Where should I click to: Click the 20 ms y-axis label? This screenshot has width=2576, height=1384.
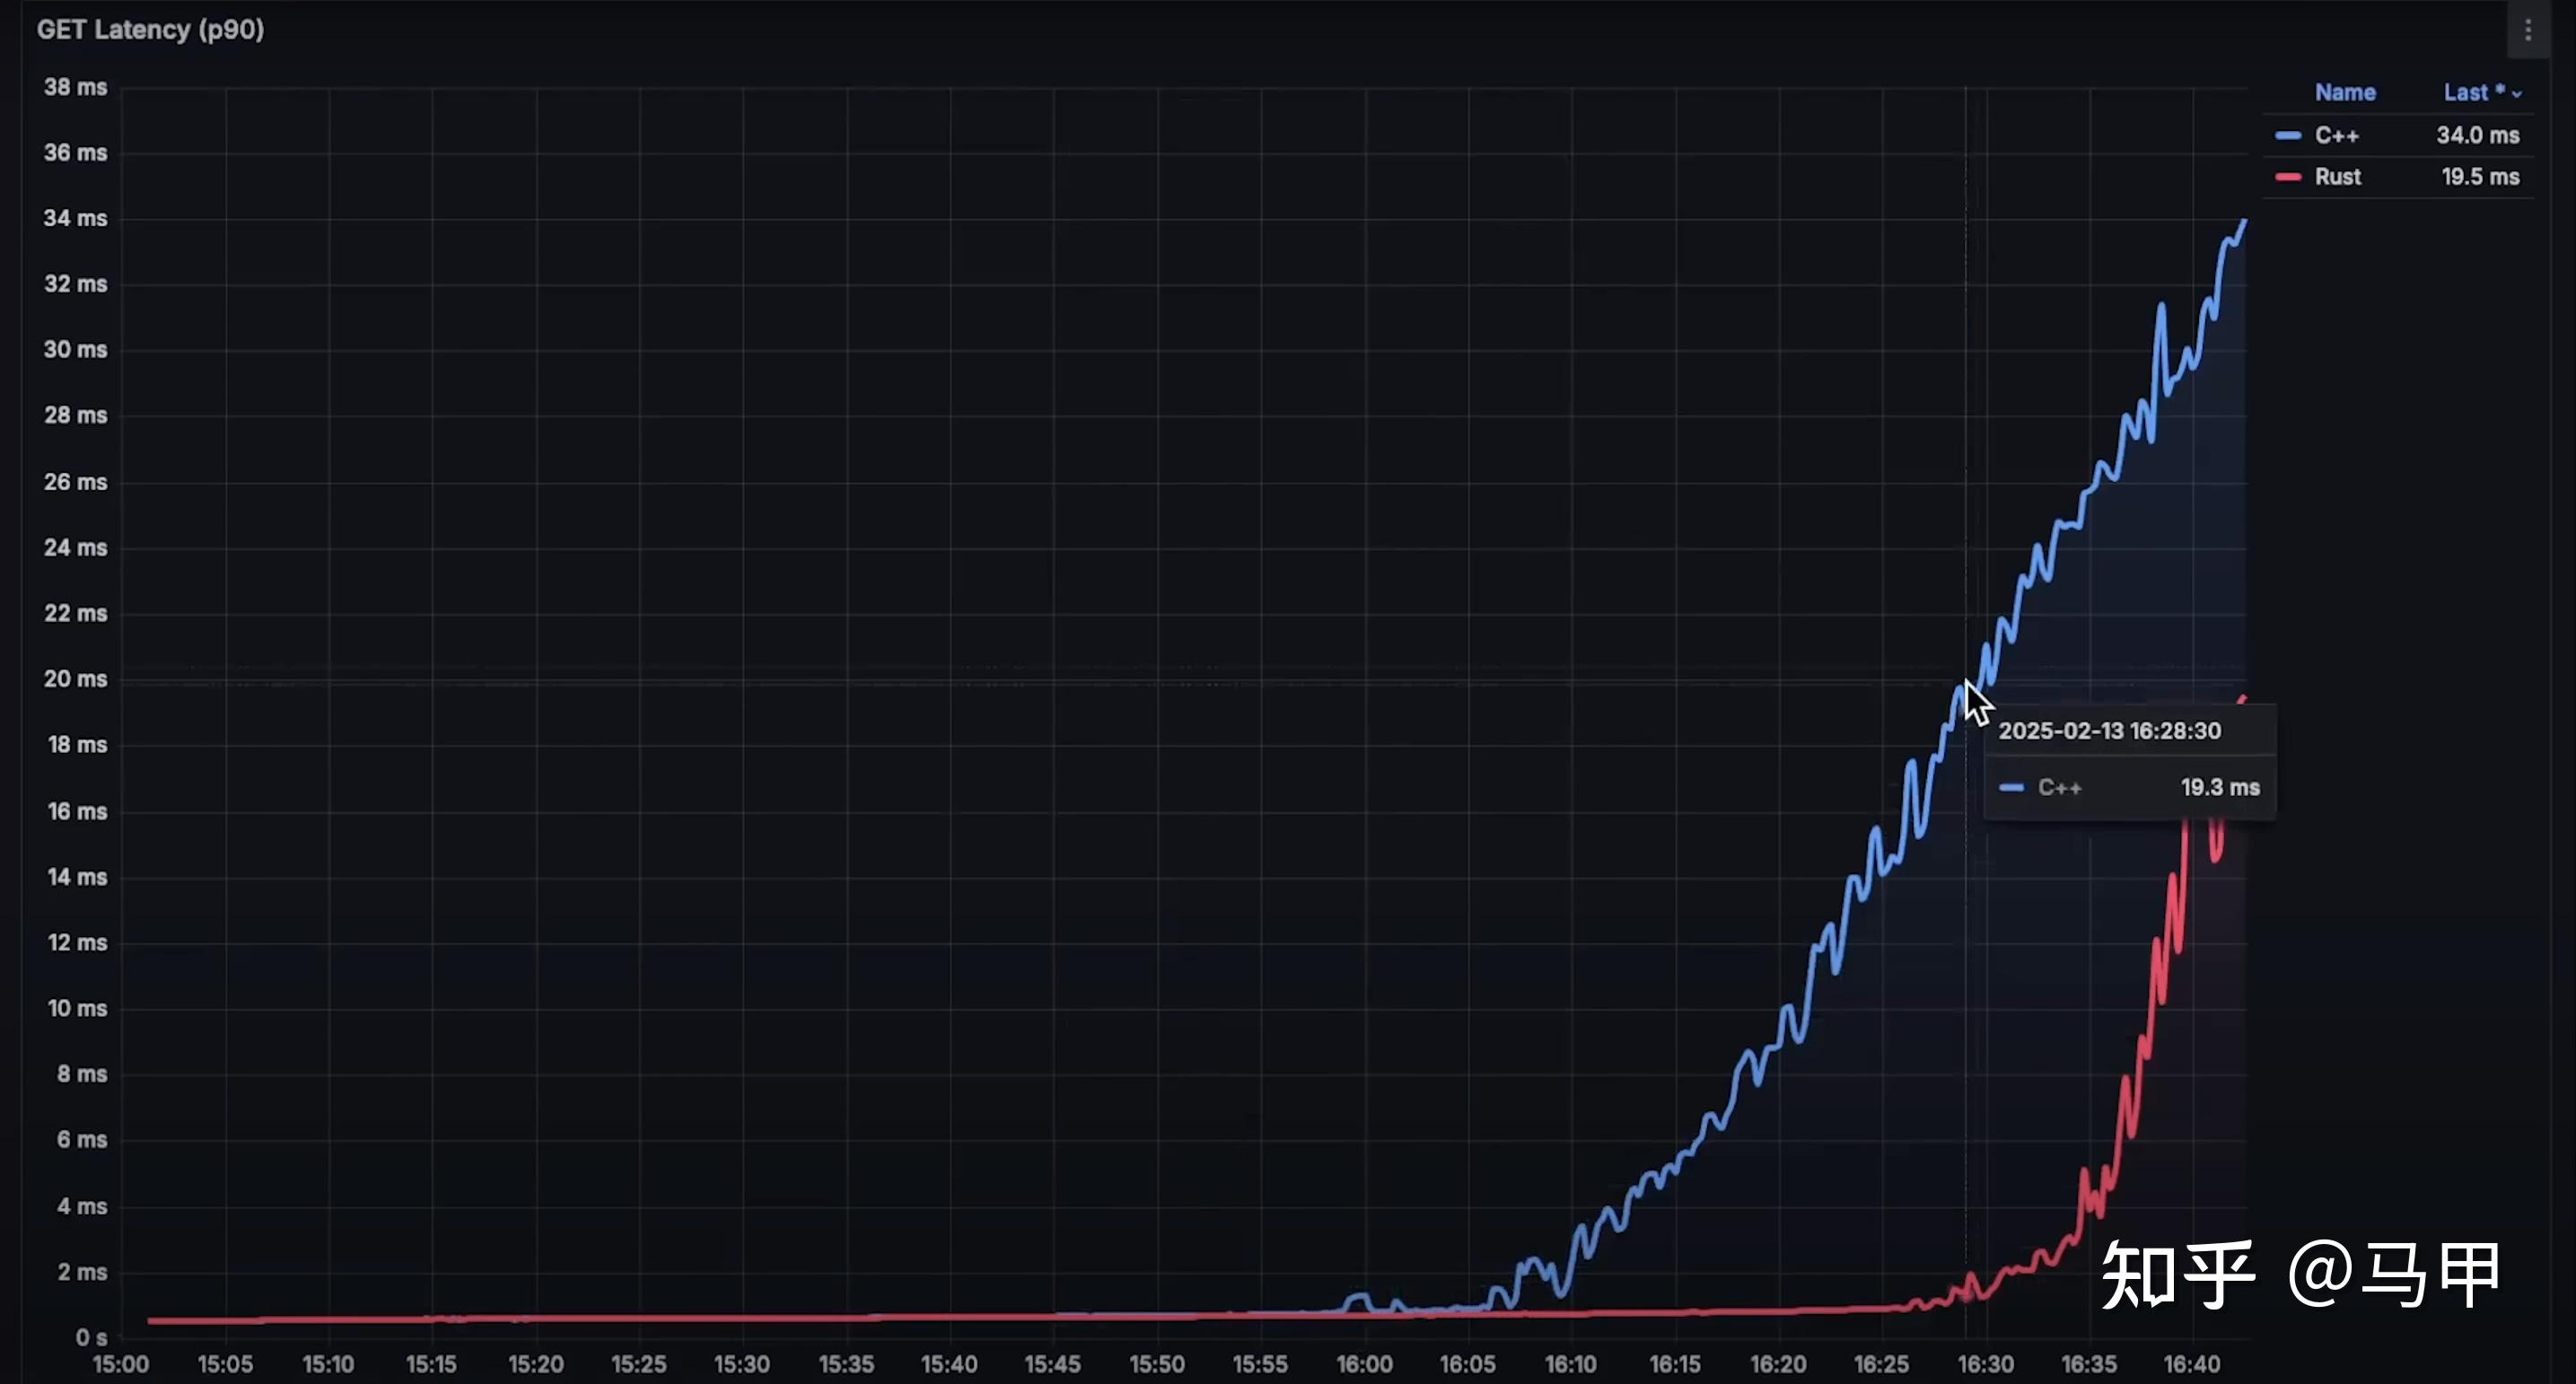tap(75, 679)
